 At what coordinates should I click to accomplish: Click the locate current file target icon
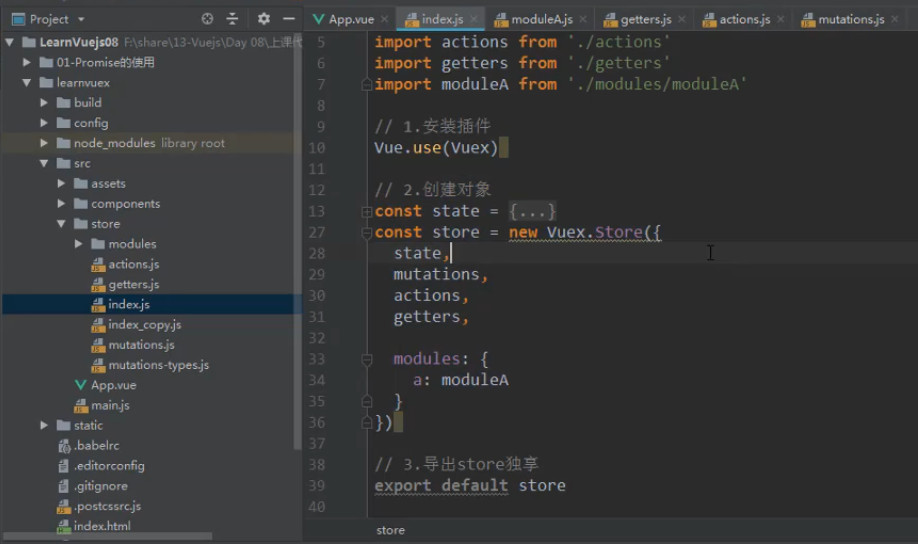[207, 19]
